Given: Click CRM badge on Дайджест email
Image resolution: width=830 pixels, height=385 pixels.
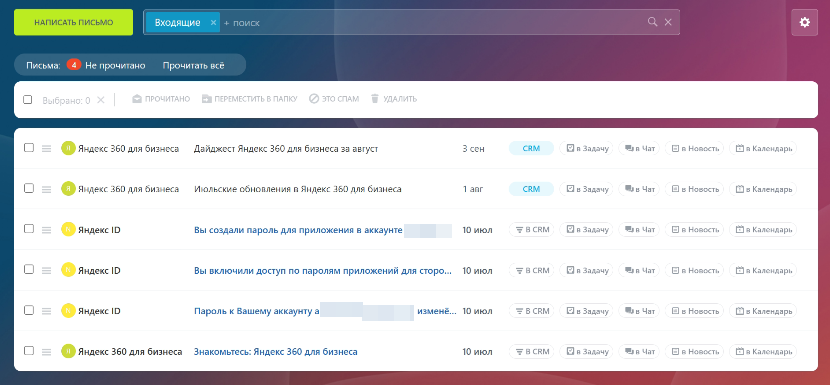Looking at the screenshot, I should tap(531, 148).
